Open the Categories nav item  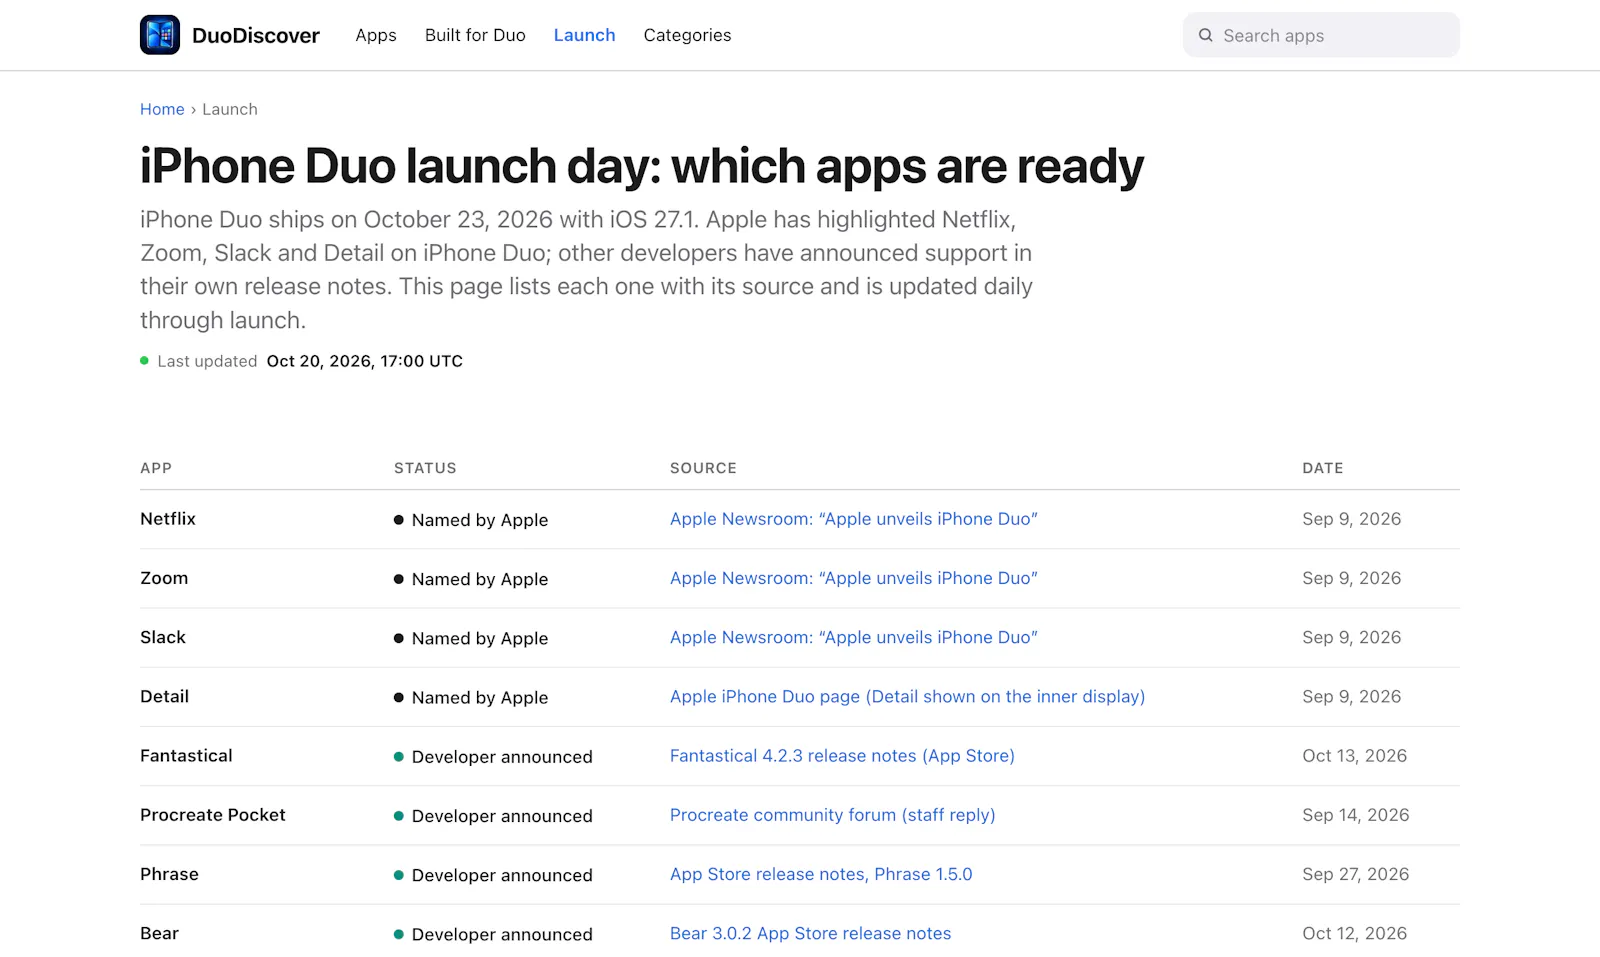[687, 35]
